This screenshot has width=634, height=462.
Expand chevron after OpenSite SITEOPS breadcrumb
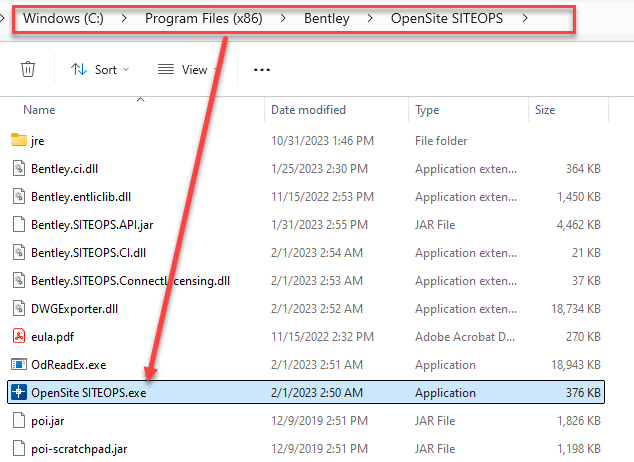pyautogui.click(x=525, y=18)
